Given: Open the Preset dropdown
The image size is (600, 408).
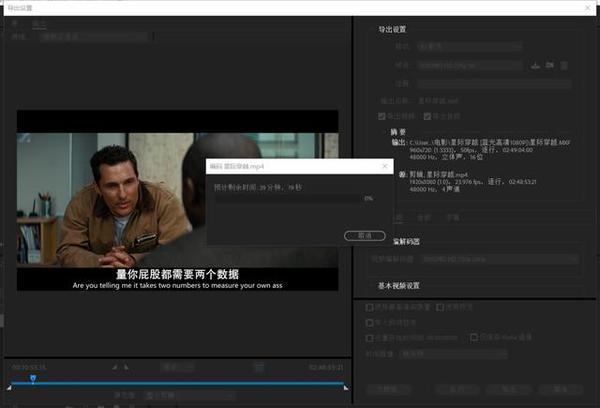Looking at the screenshot, I should point(470,65).
